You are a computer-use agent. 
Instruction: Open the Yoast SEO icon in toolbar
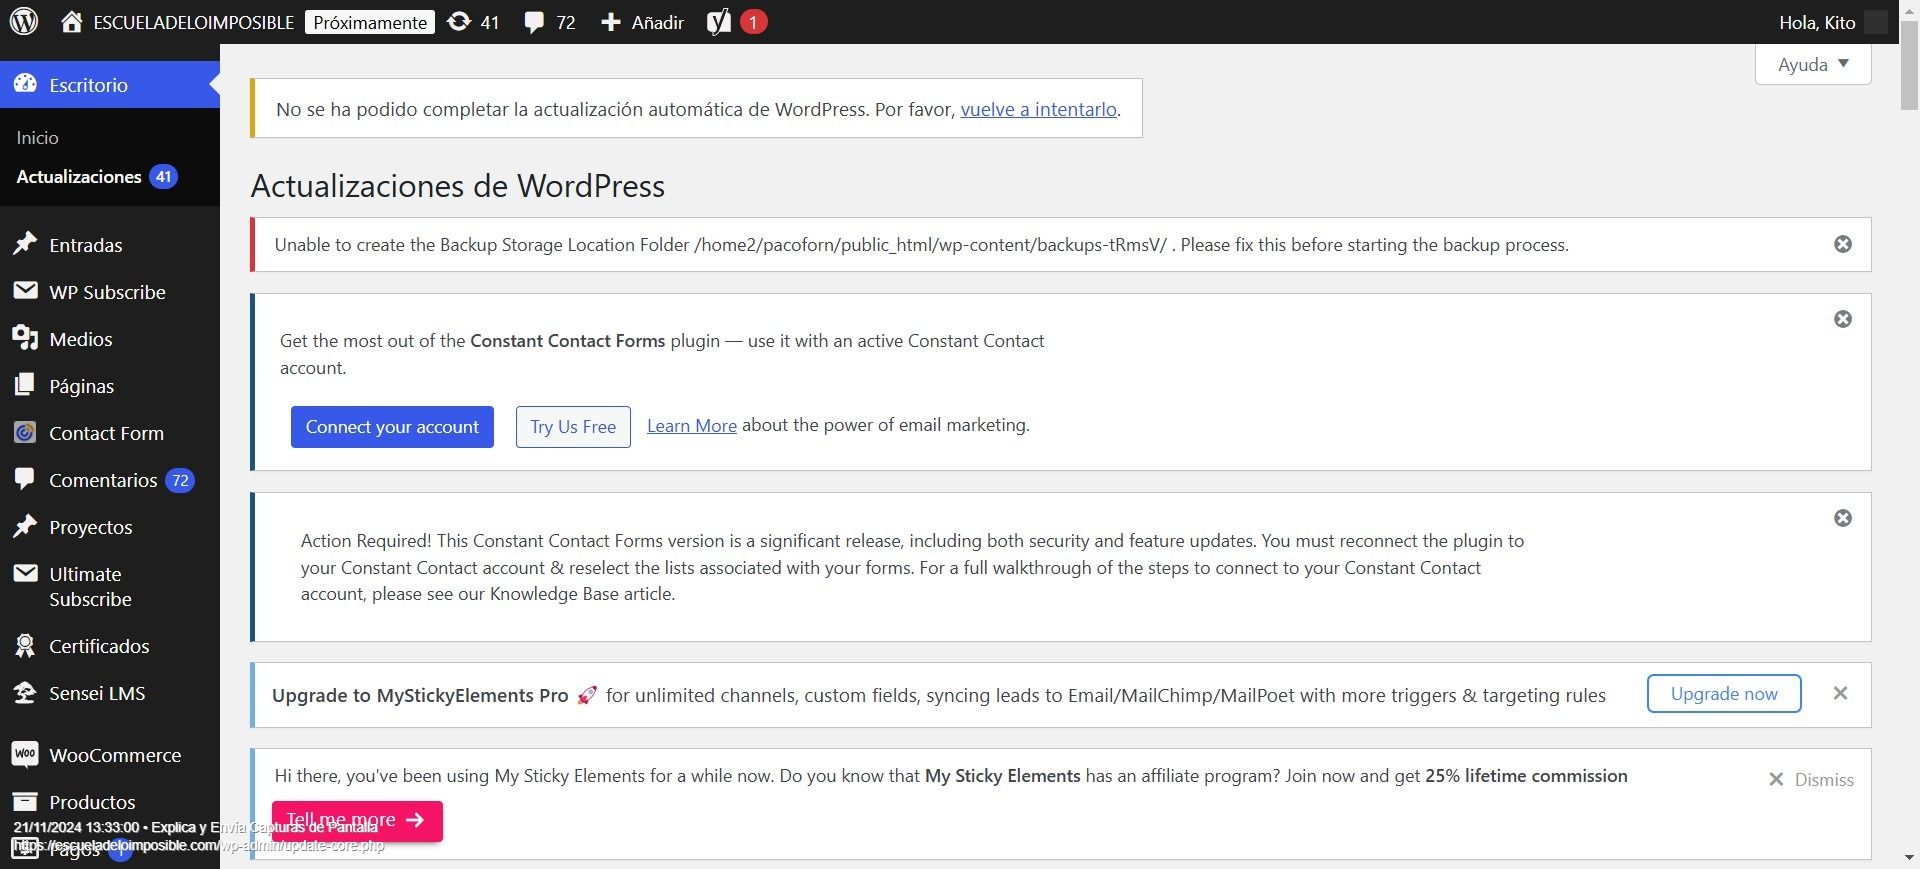(718, 22)
